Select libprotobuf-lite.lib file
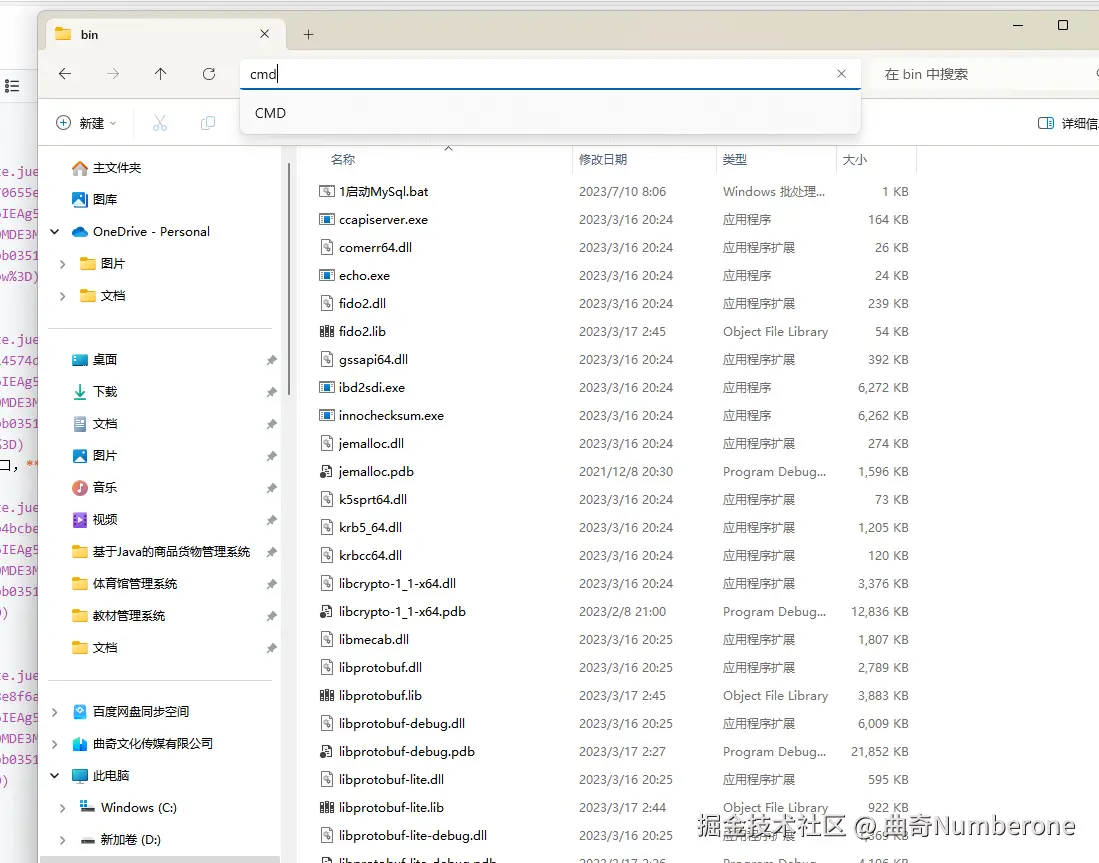1099x863 pixels. click(391, 808)
